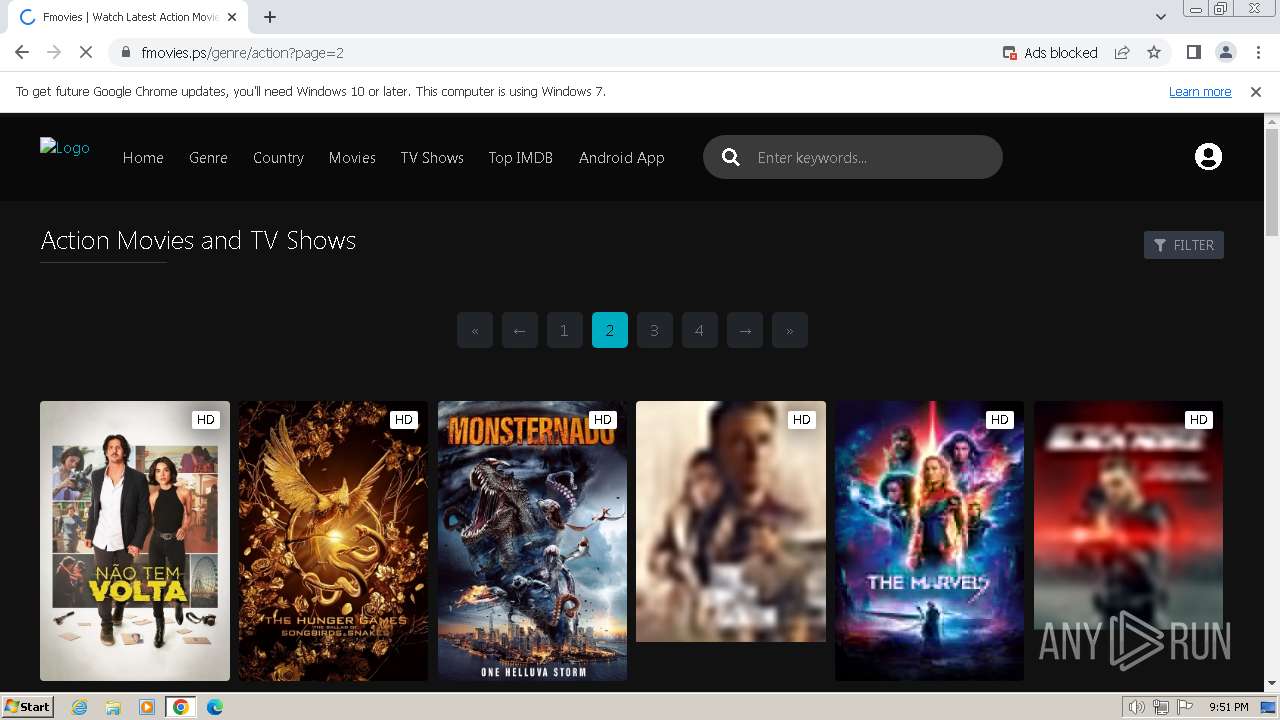Click the browser forward arrow
The width and height of the screenshot is (1280, 720).
pyautogui.click(x=54, y=53)
